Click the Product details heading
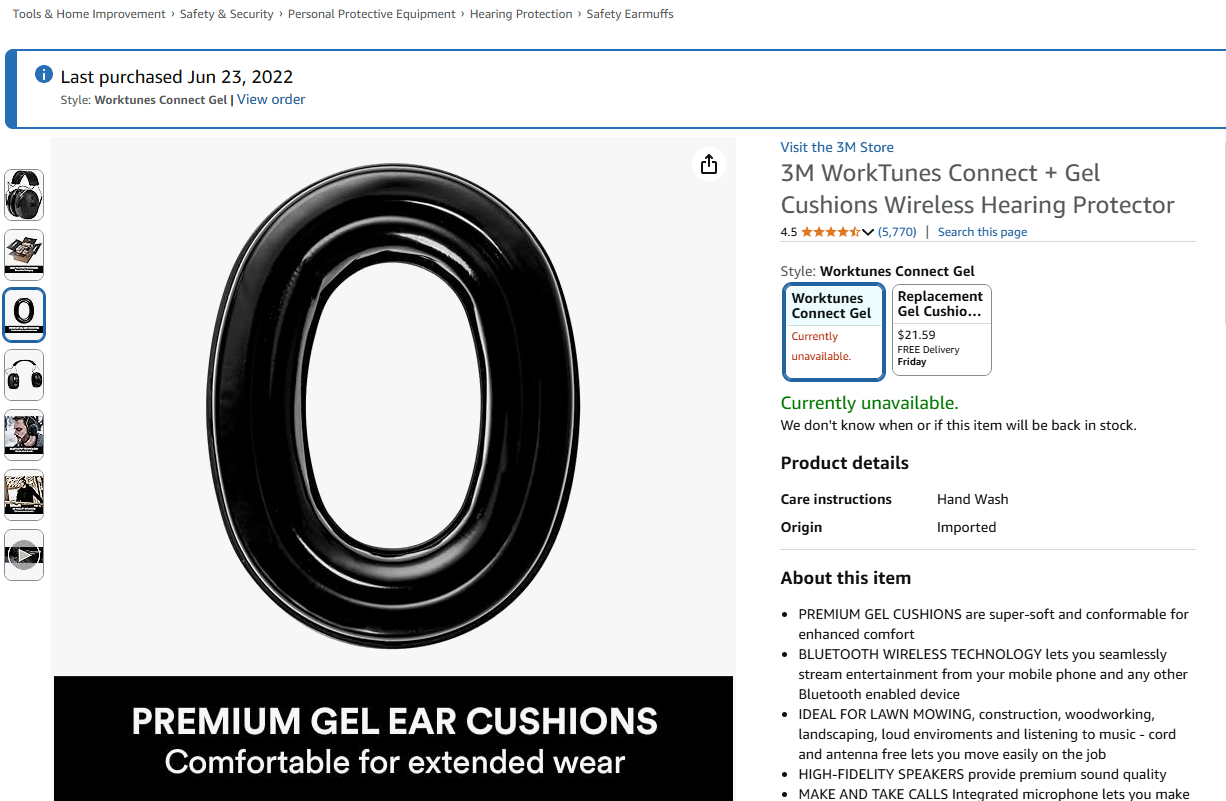The height and width of the screenshot is (801, 1226). pos(845,463)
